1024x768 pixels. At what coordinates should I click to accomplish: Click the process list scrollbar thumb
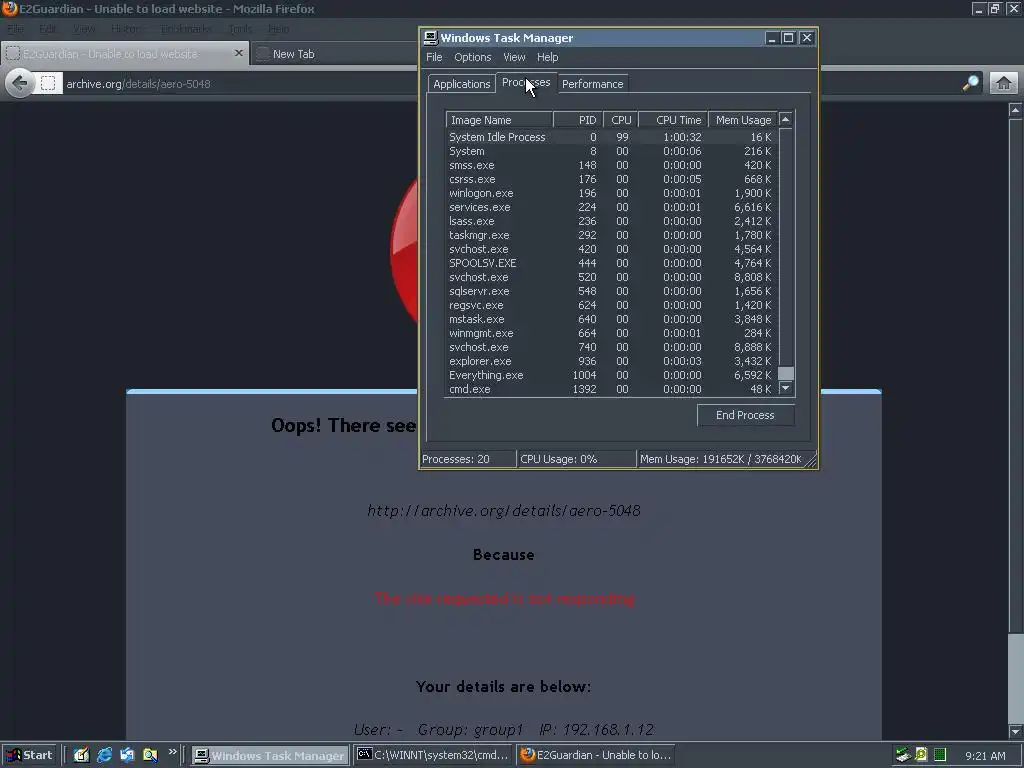786,373
